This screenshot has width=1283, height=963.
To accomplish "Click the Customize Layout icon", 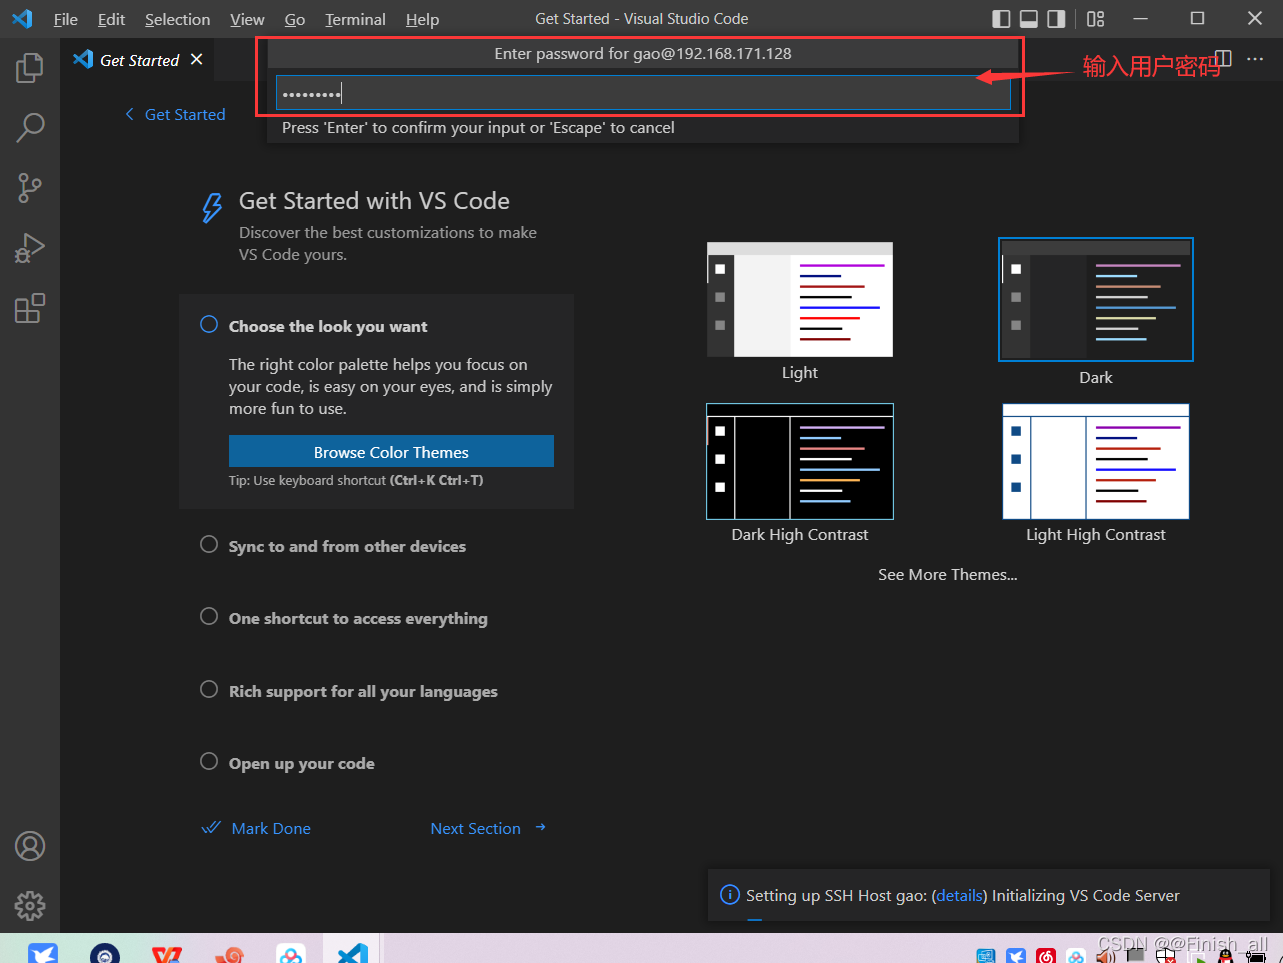I will [1096, 19].
